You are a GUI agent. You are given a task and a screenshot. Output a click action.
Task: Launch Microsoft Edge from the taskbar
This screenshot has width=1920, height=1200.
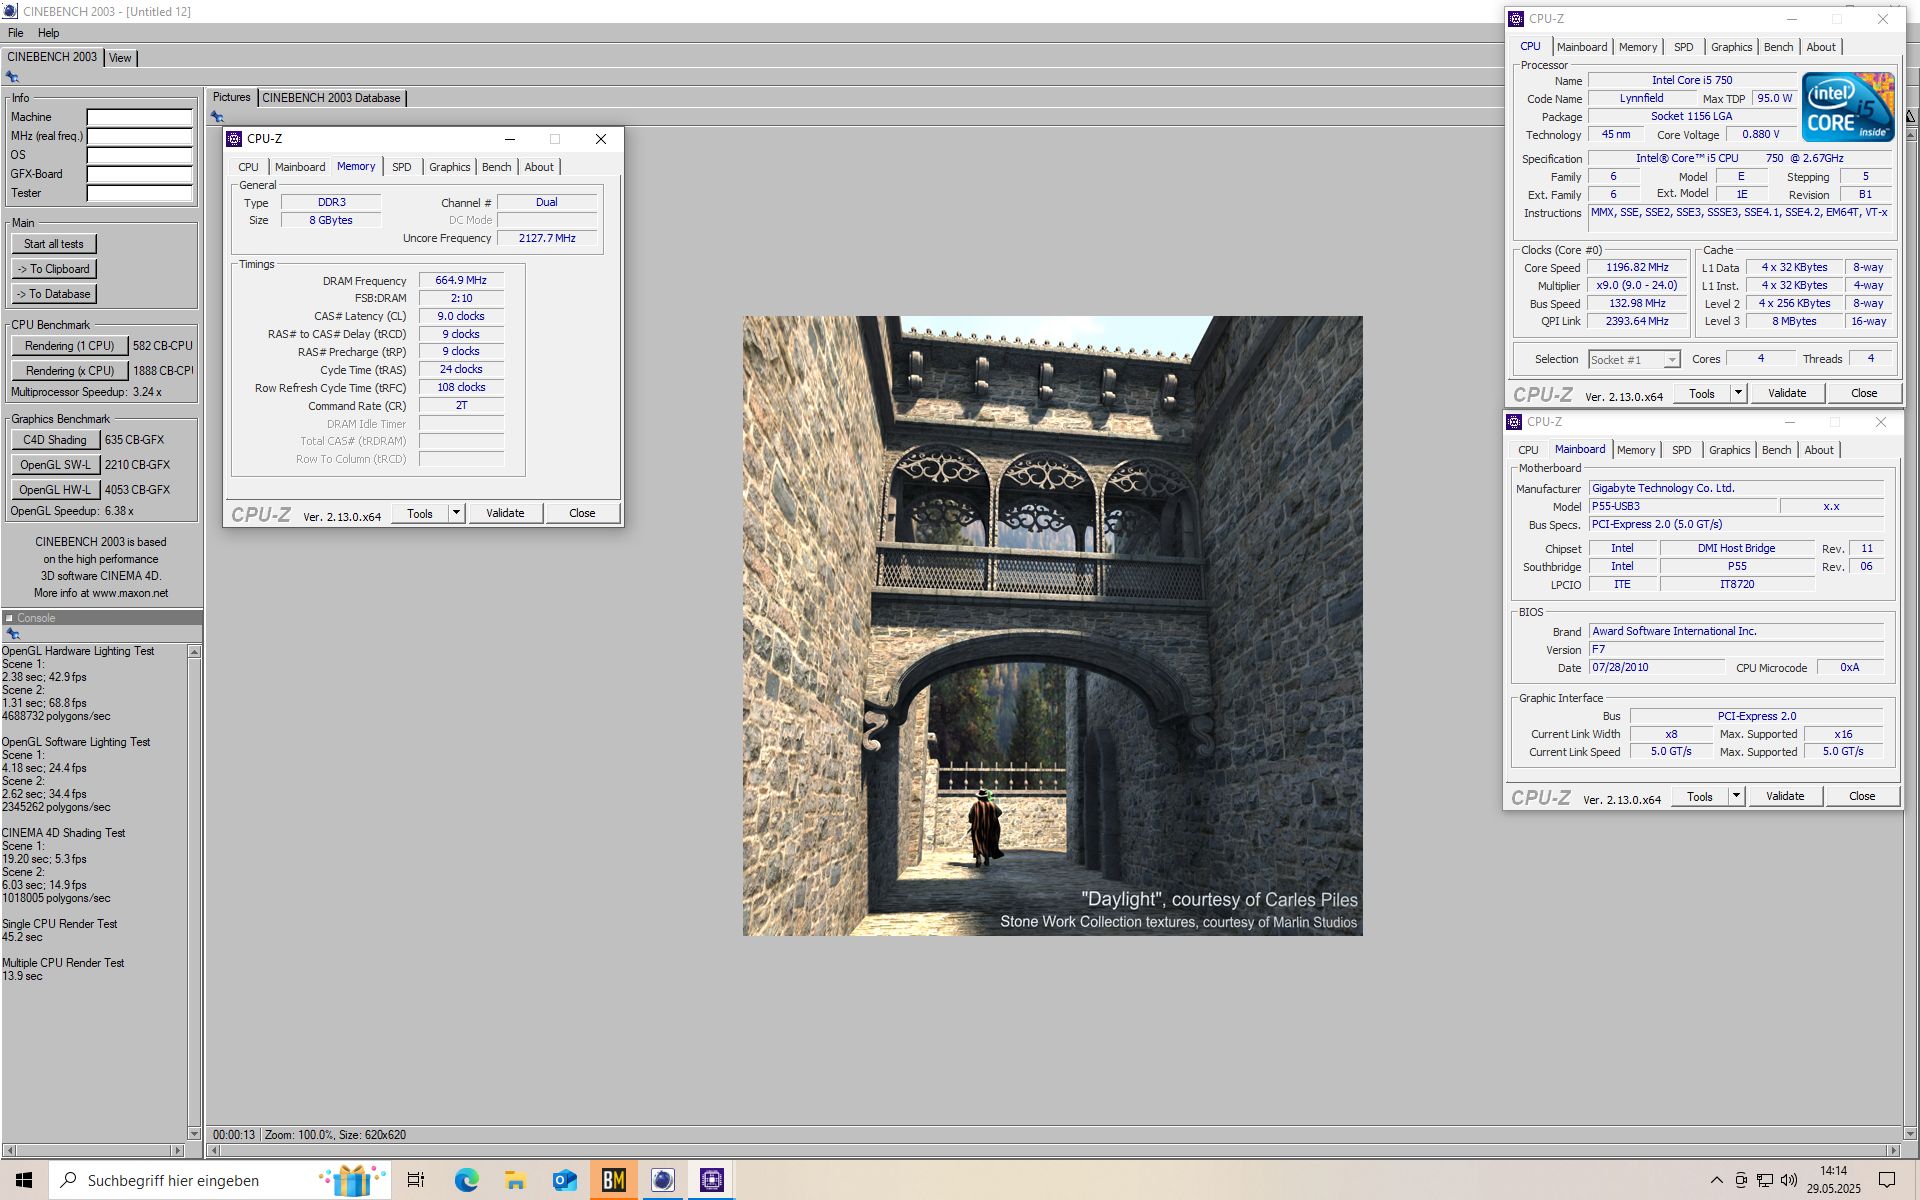tap(466, 1180)
